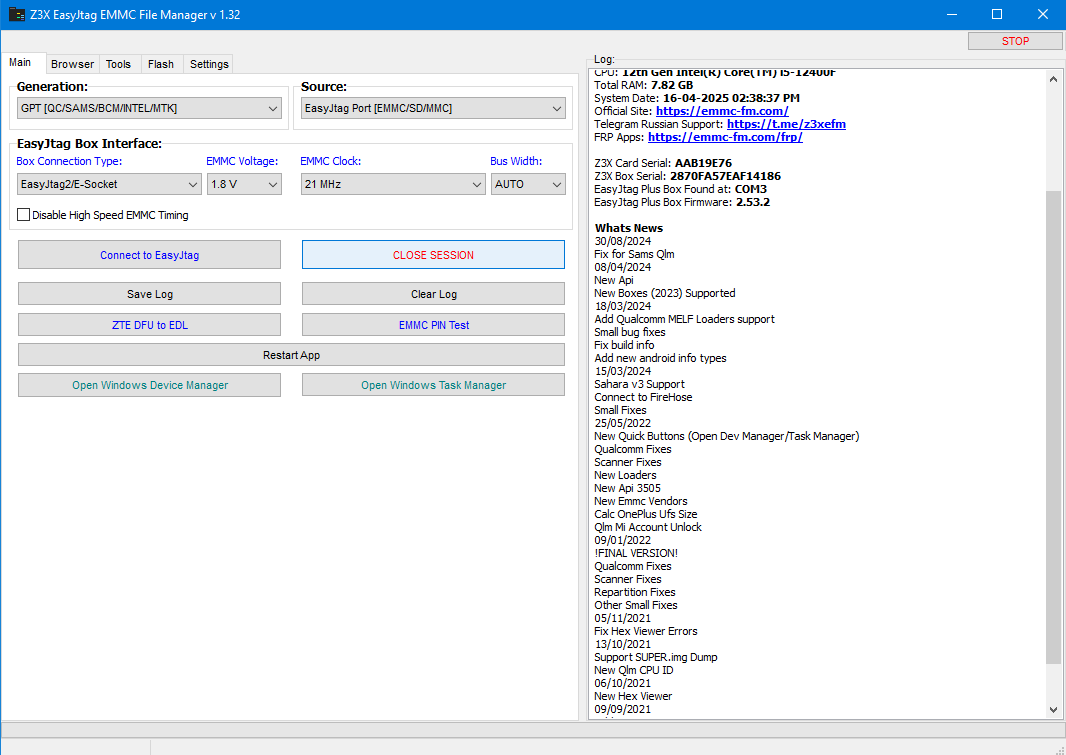Open the t.me/z3xefm Telegram link

pos(786,124)
